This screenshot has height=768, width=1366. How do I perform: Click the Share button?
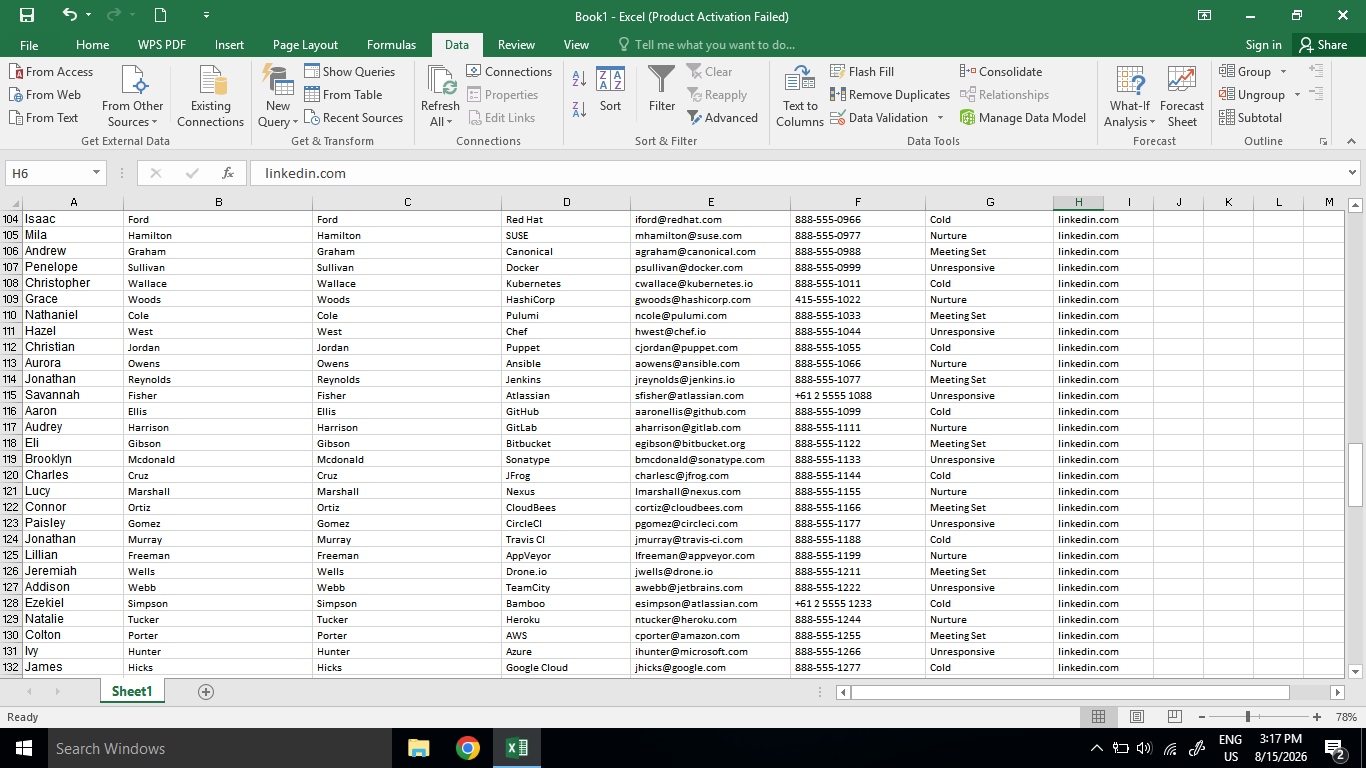coord(1323,45)
